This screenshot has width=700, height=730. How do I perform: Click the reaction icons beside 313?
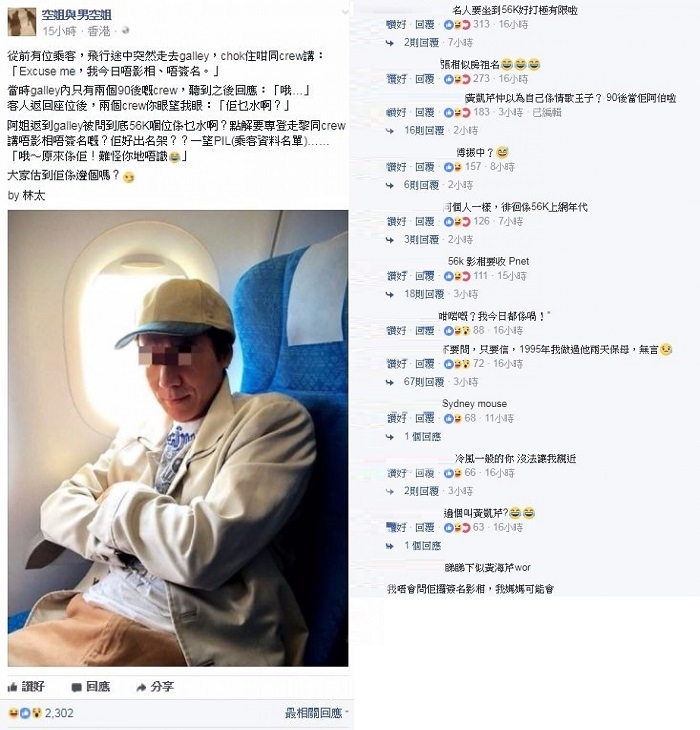(x=457, y=25)
